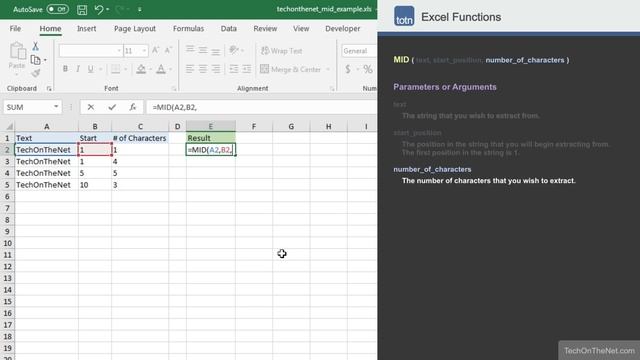
Task: Click the Cancel X in formula bar
Action: pyautogui.click(x=91, y=107)
